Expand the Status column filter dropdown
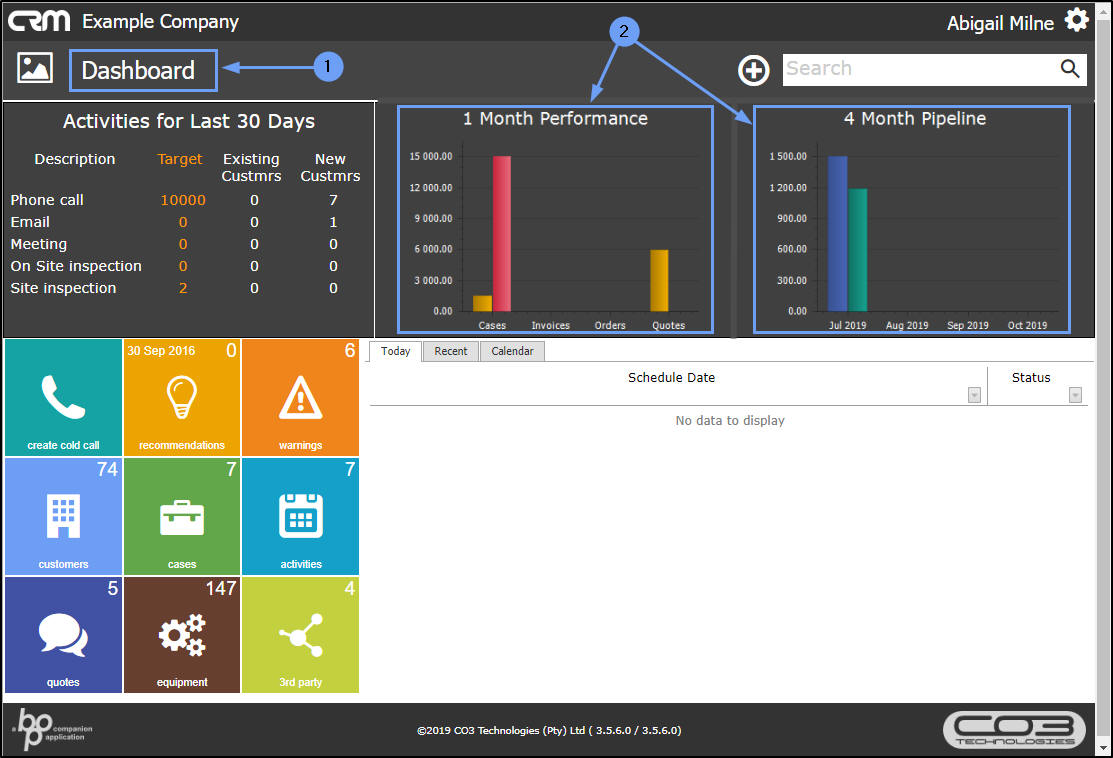Screen dimensions: 1113x758 1075,395
